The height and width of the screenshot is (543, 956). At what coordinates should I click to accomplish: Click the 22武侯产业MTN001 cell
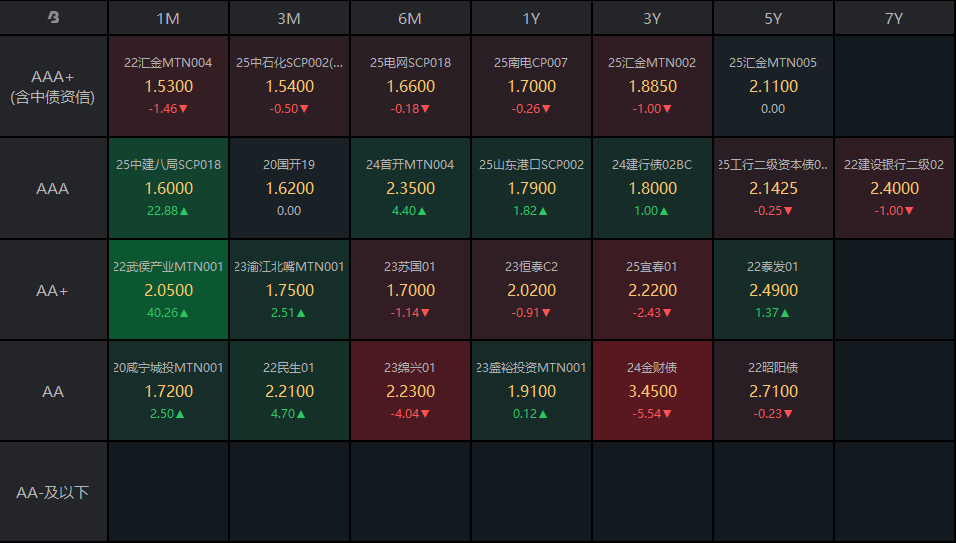click(x=168, y=290)
